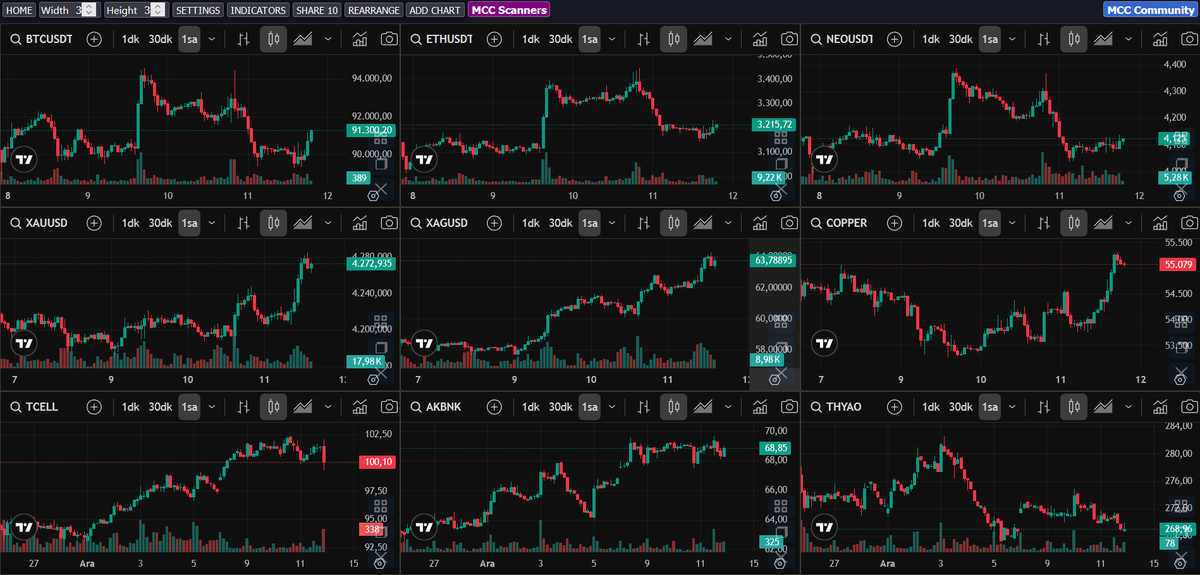Click ADD CHART in the top bar
Viewport: 1200px width, 575px height.
pyautogui.click(x=436, y=10)
